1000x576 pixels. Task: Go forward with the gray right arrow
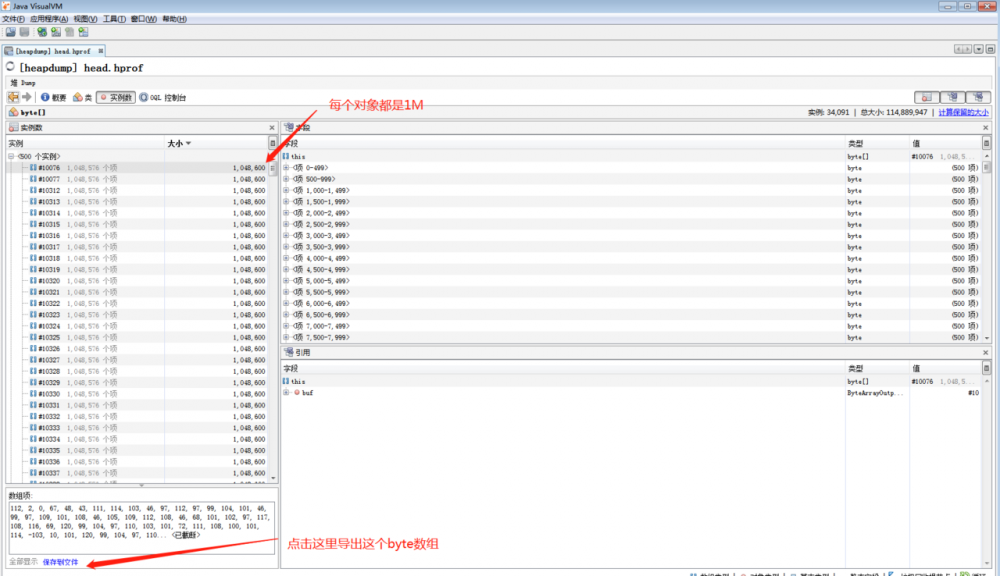click(x=27, y=97)
